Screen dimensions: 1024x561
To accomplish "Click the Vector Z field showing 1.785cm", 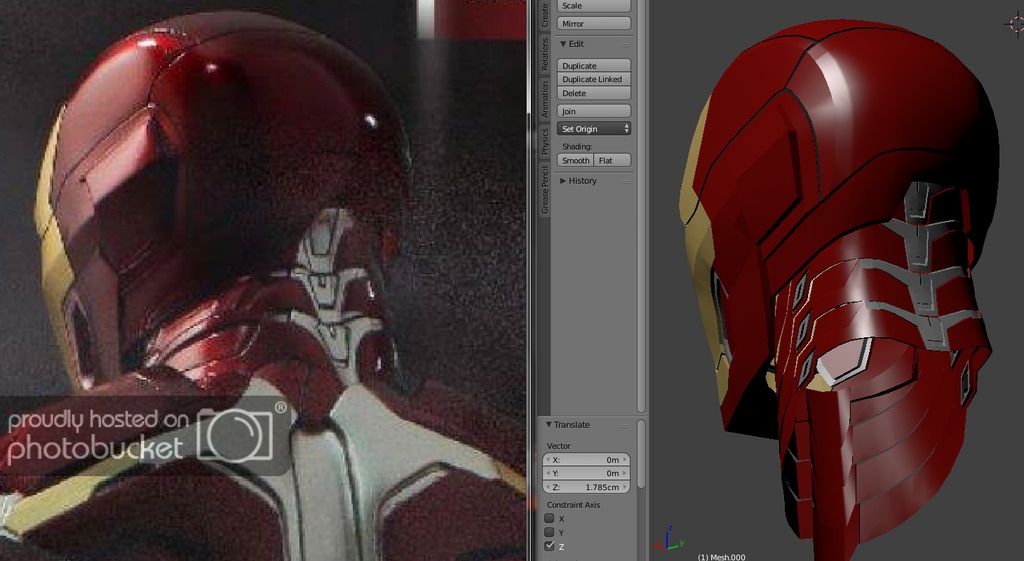I will 586,487.
